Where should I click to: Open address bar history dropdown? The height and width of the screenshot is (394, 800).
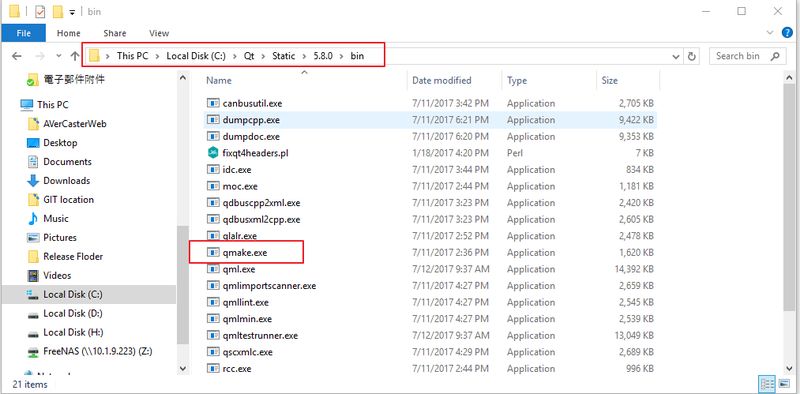[x=676, y=57]
